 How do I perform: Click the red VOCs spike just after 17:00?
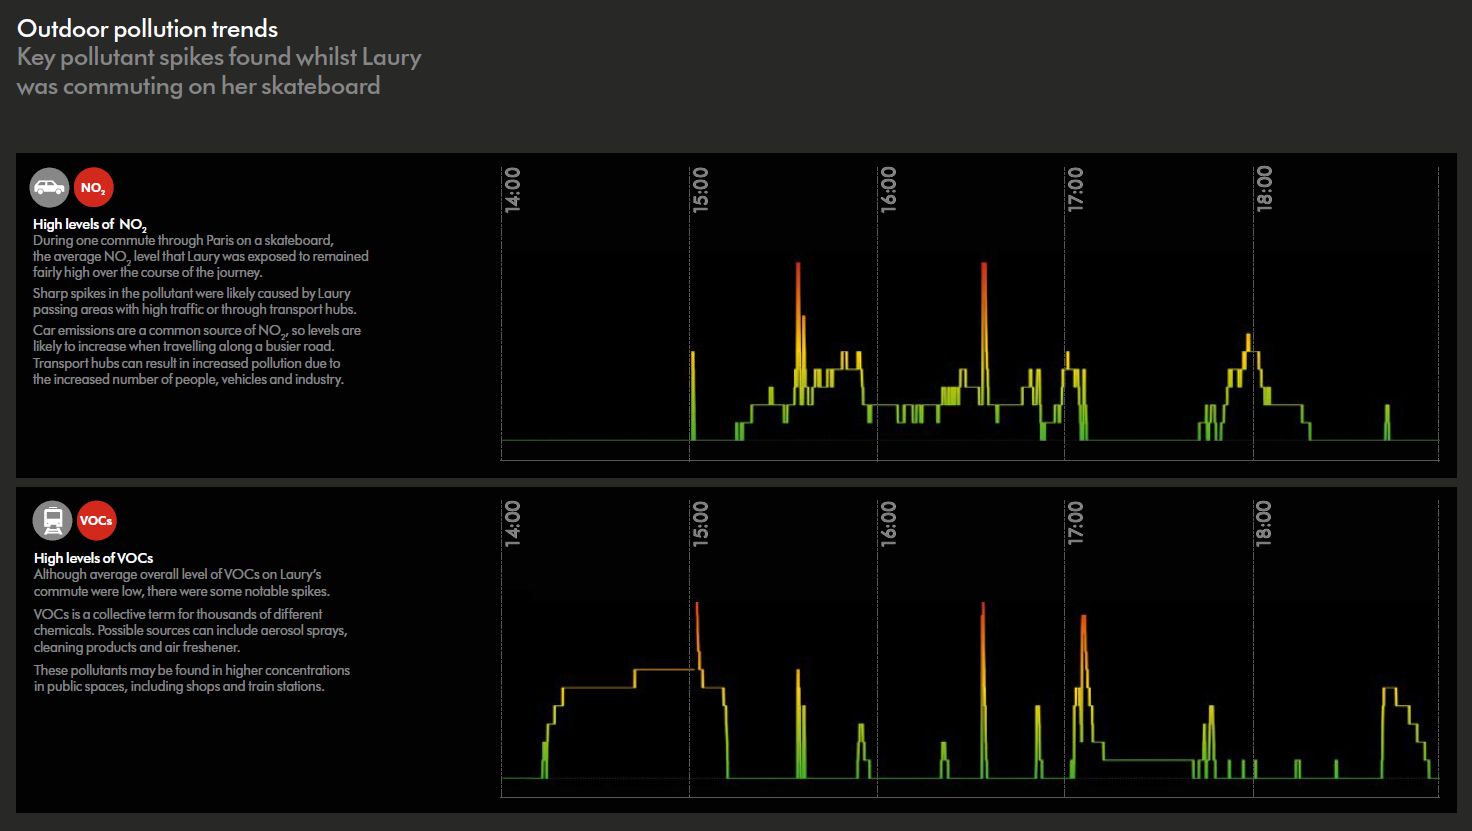(x=1083, y=635)
